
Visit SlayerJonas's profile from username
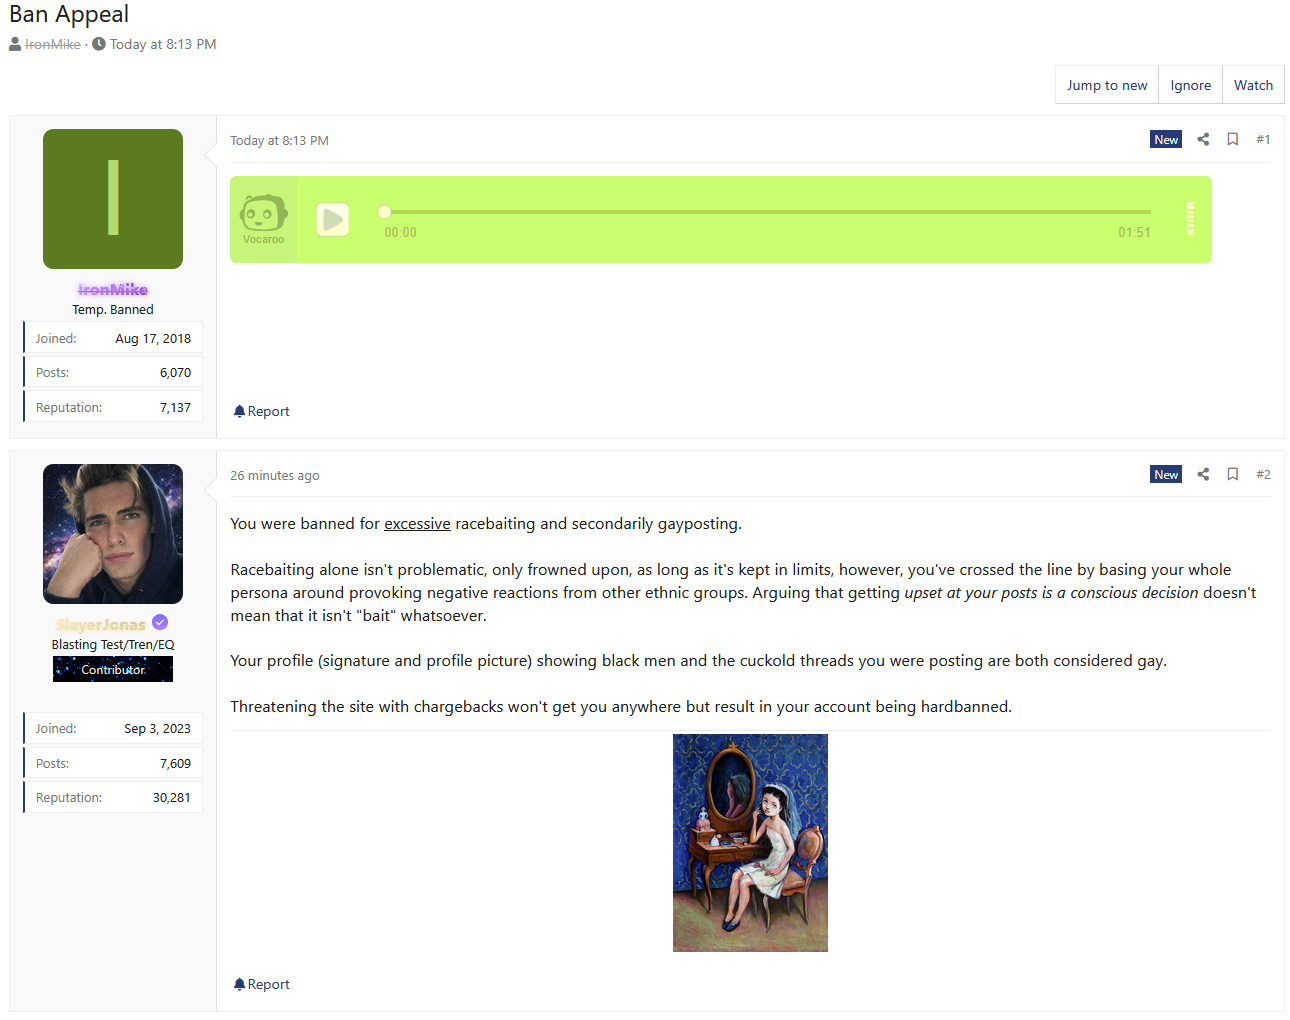tap(101, 624)
